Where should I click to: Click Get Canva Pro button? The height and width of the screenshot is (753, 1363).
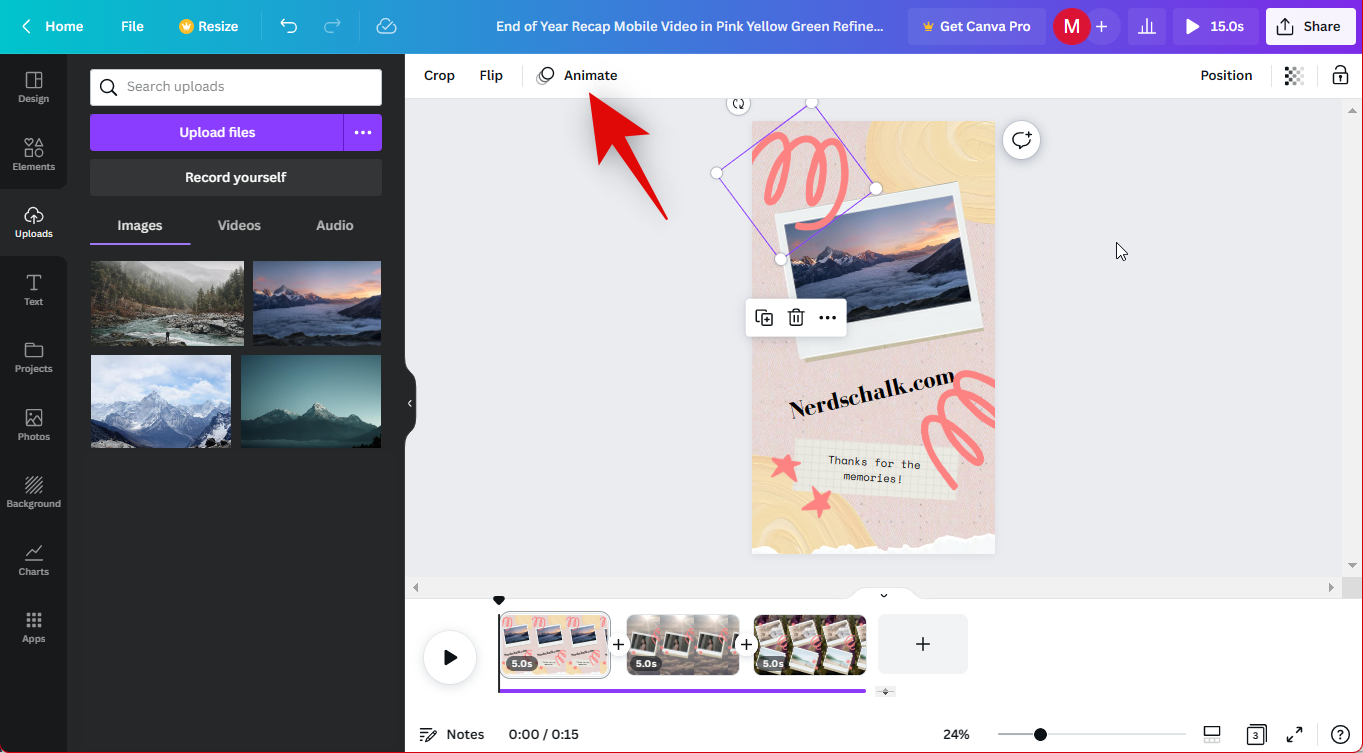click(976, 27)
